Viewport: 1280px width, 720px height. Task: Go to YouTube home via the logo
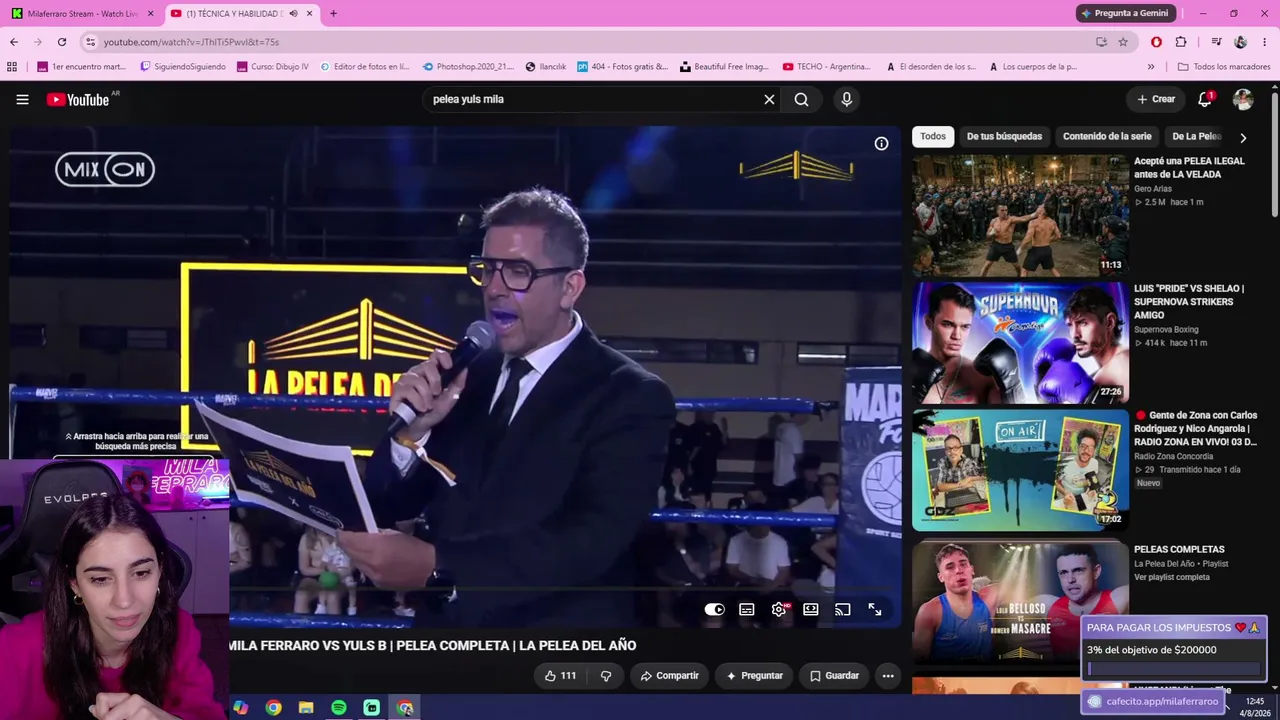coord(78,99)
